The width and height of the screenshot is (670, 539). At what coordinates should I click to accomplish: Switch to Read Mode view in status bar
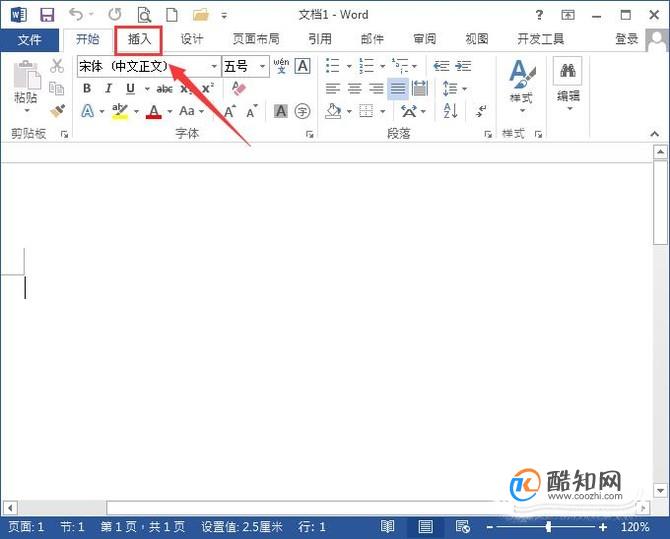coord(387,527)
